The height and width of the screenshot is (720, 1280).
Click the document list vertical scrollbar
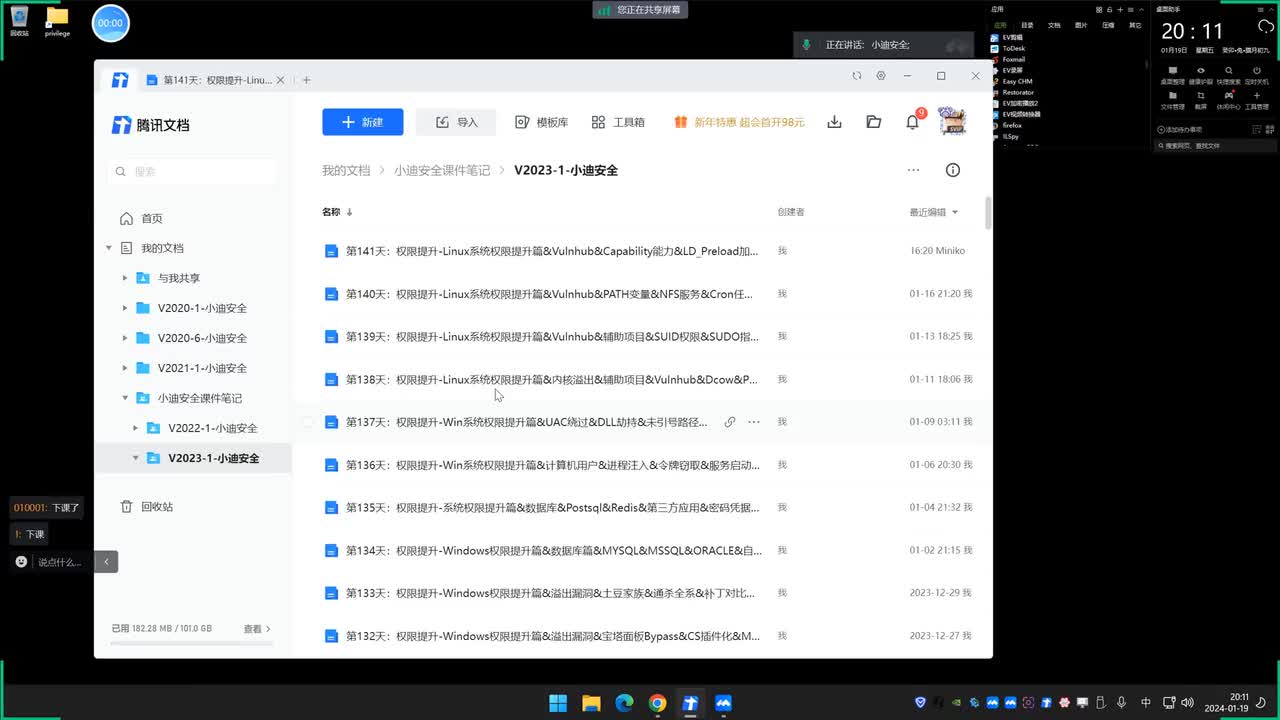coord(988,213)
